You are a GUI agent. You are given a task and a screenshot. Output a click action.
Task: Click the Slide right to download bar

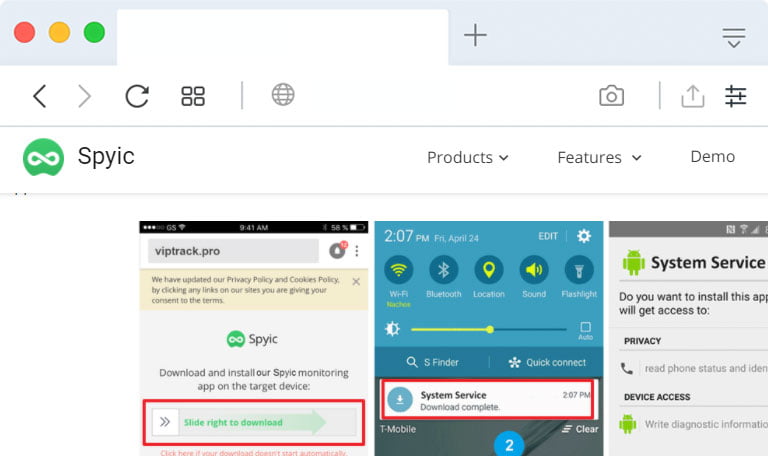(254, 422)
